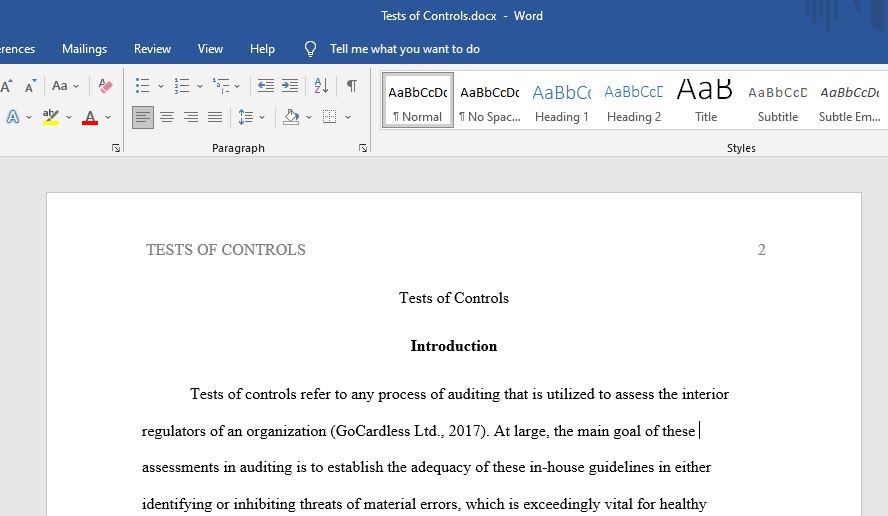888x516 pixels.
Task: Sort the selected text alphabetically
Action: click(321, 86)
